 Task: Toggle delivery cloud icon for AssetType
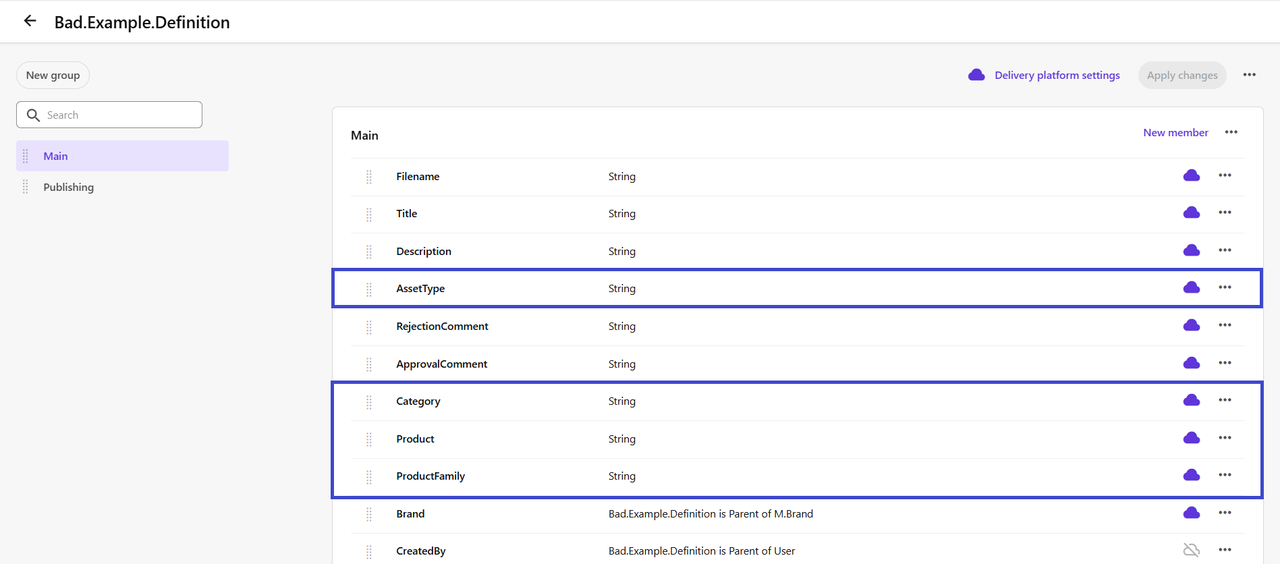coord(1191,288)
